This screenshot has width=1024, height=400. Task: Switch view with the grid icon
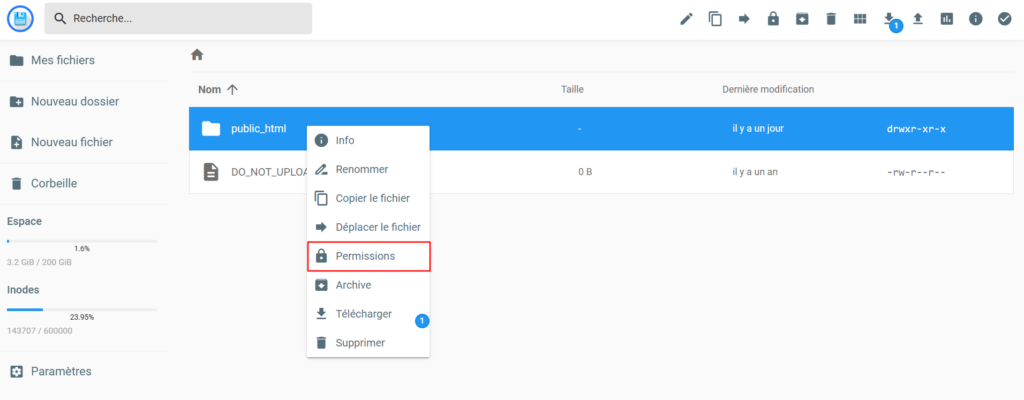pyautogui.click(x=859, y=19)
